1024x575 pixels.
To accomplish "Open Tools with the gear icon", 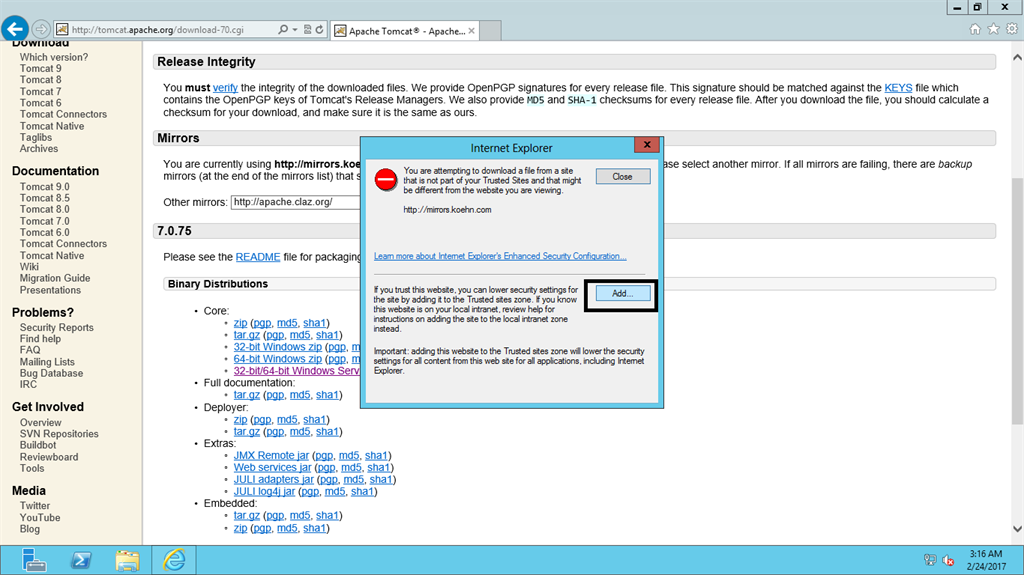I will pyautogui.click(x=1012, y=29).
